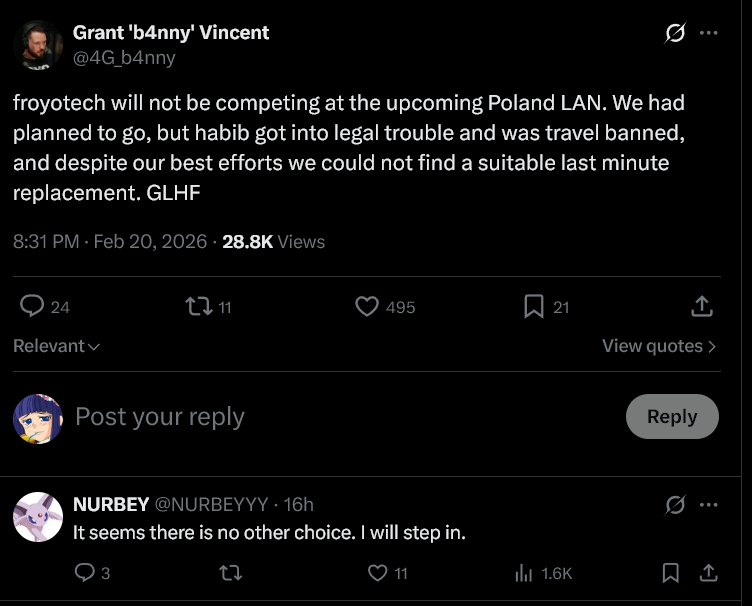This screenshot has width=752, height=606.
Task: Open Grant 'b4nny' Vincent's profile avatar
Action: pos(38,44)
